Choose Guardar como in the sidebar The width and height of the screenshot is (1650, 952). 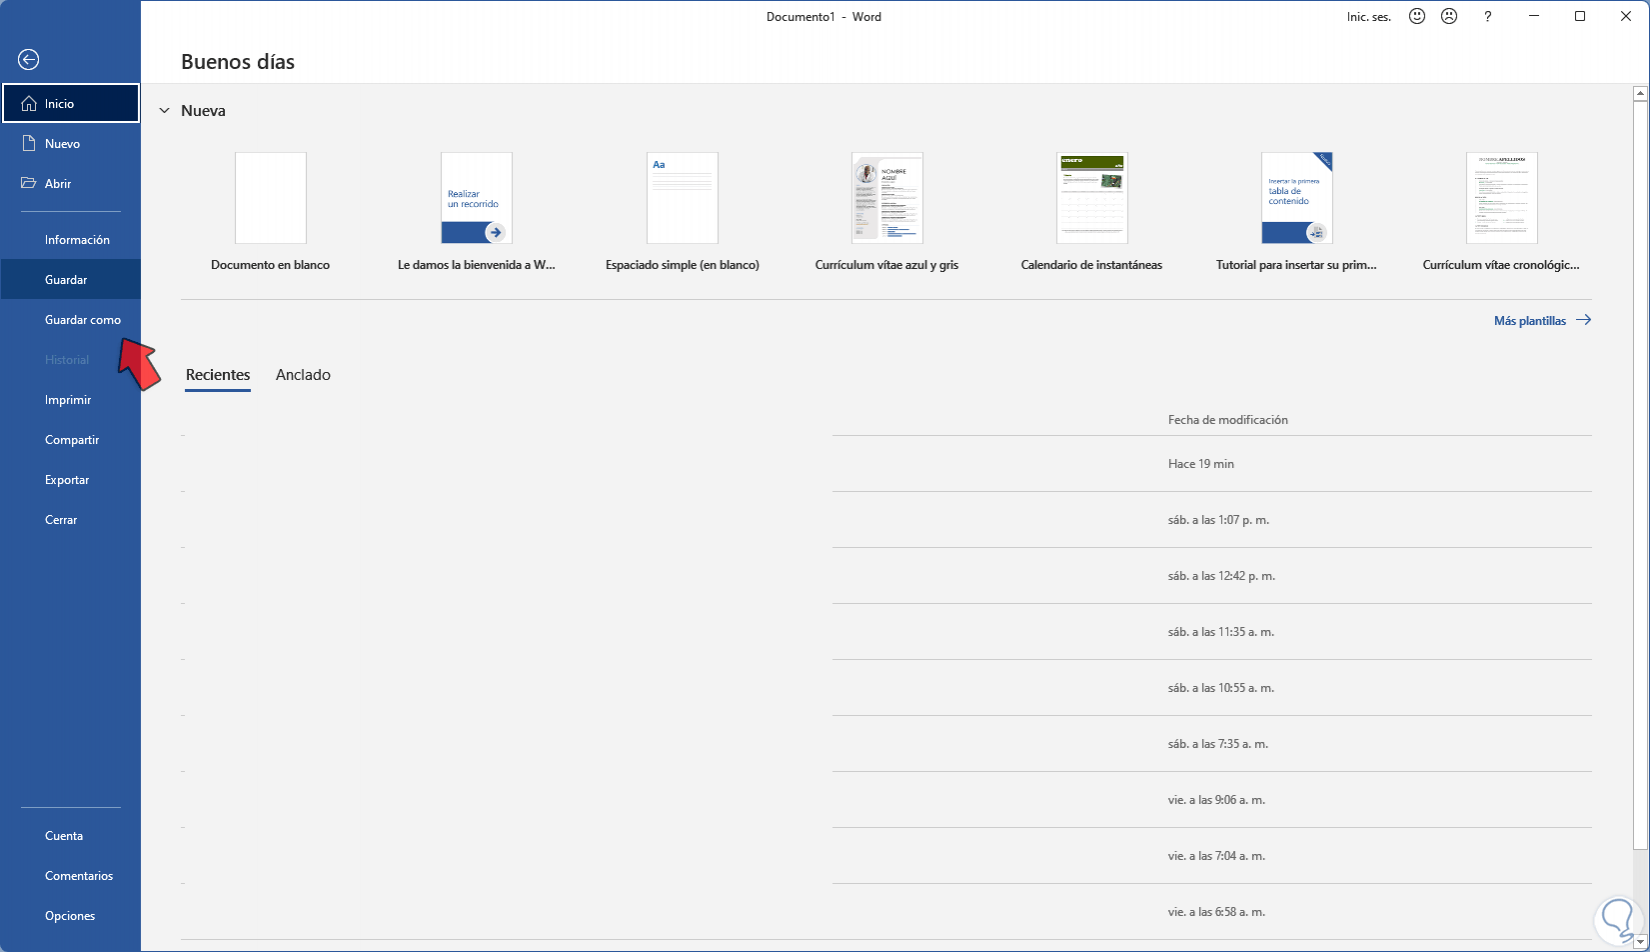point(70,320)
